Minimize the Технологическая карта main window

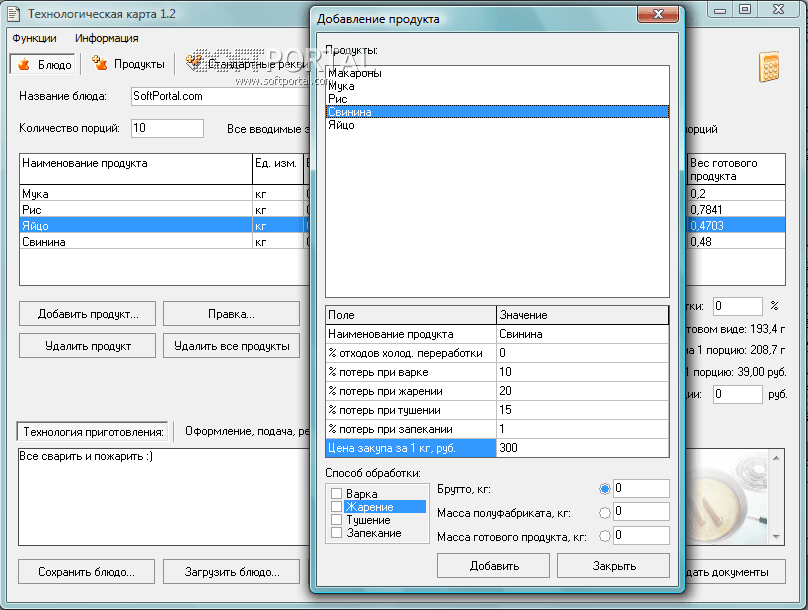pos(720,10)
